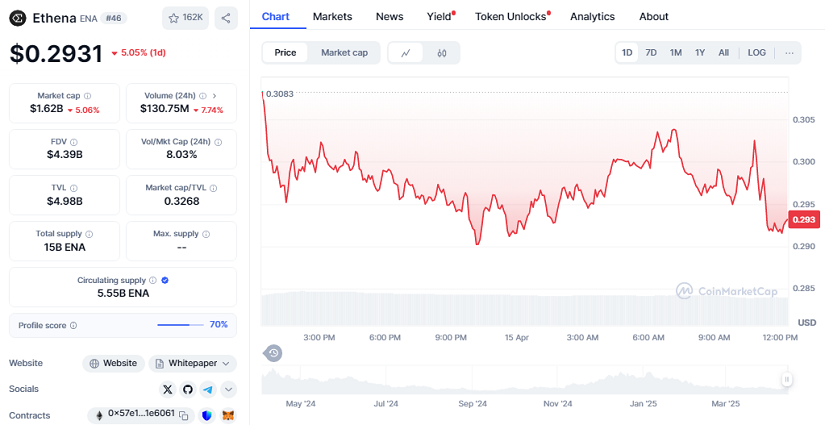Open the chart more options ellipsis
The width and height of the screenshot is (825, 425).
click(x=789, y=53)
